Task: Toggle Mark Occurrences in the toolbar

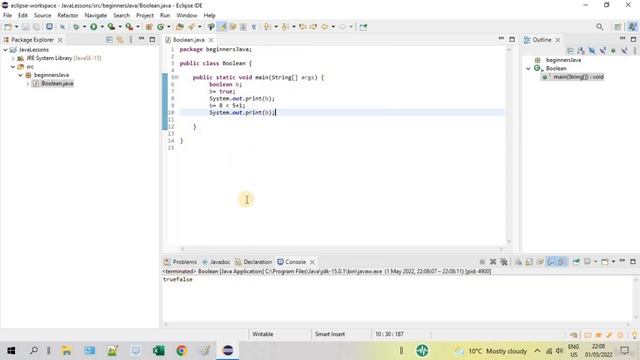Action: (222, 27)
